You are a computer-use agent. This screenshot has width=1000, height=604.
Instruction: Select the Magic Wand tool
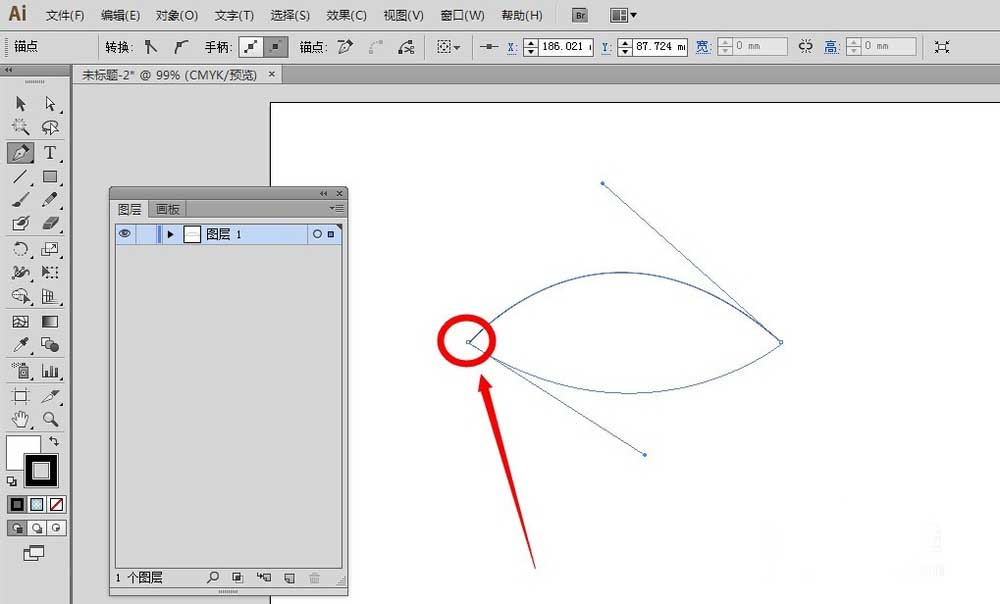tap(20, 127)
